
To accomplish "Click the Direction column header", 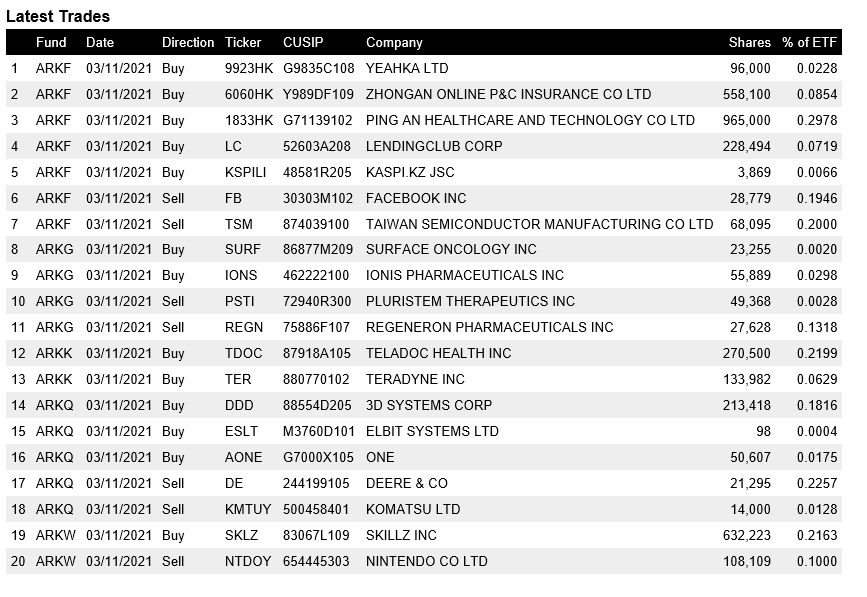I will click(188, 43).
